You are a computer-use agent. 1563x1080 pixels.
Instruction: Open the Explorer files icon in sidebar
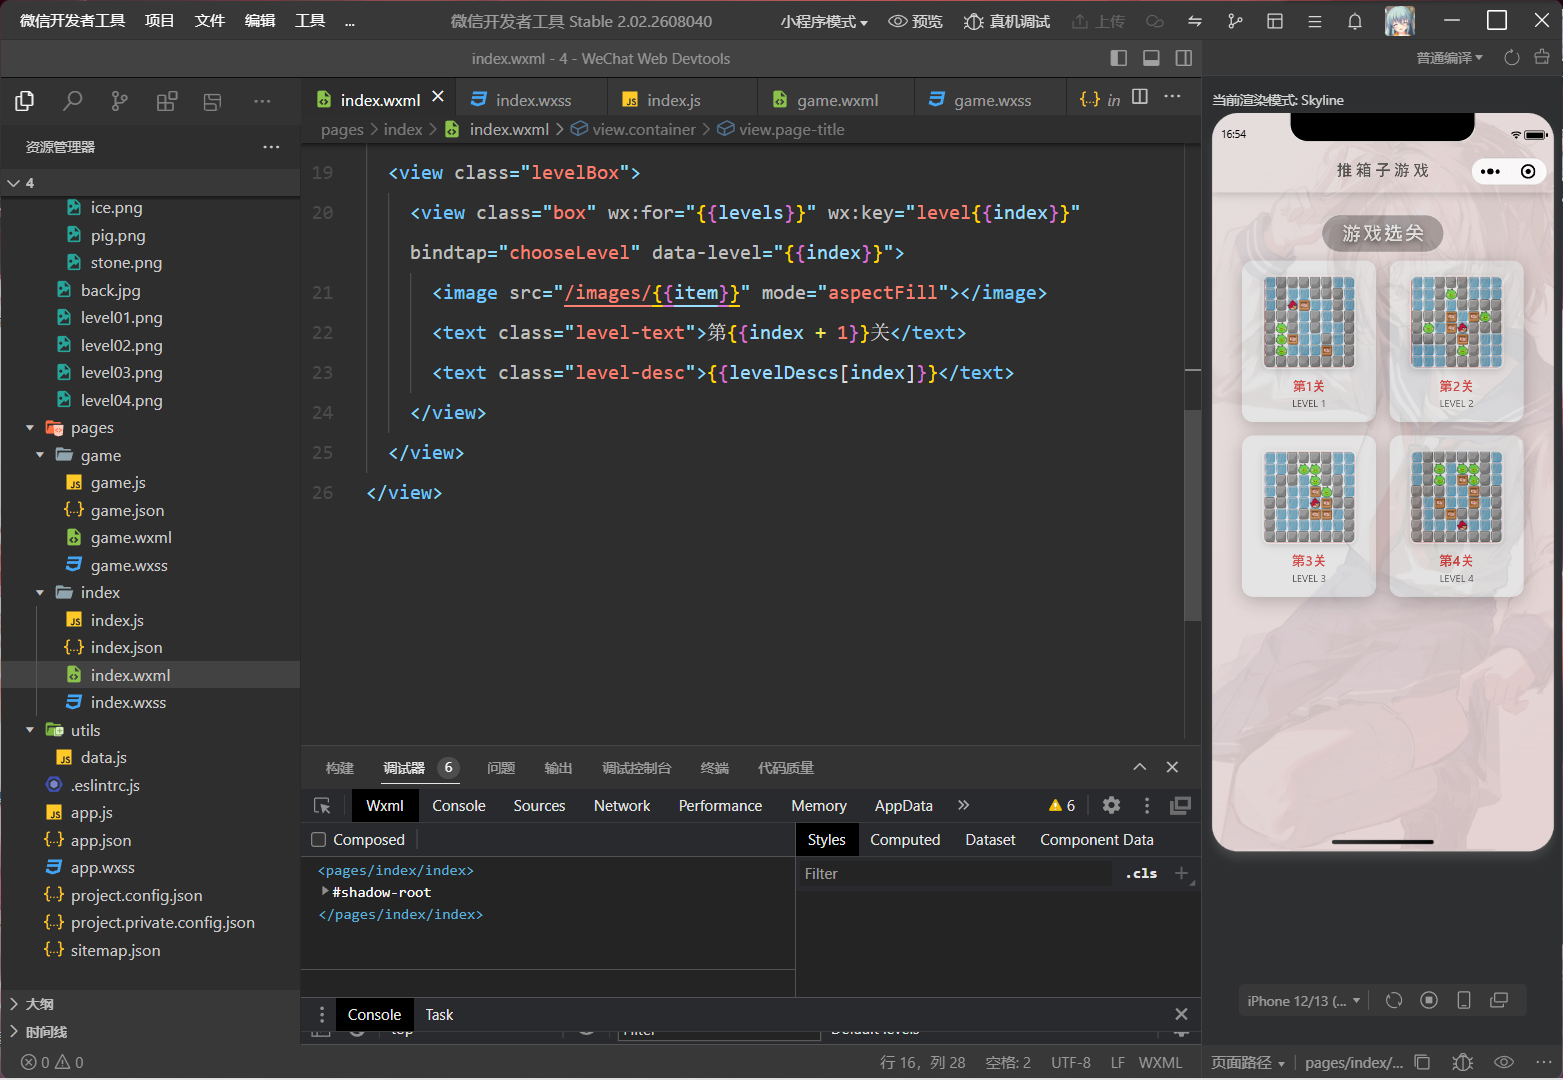pos(25,100)
